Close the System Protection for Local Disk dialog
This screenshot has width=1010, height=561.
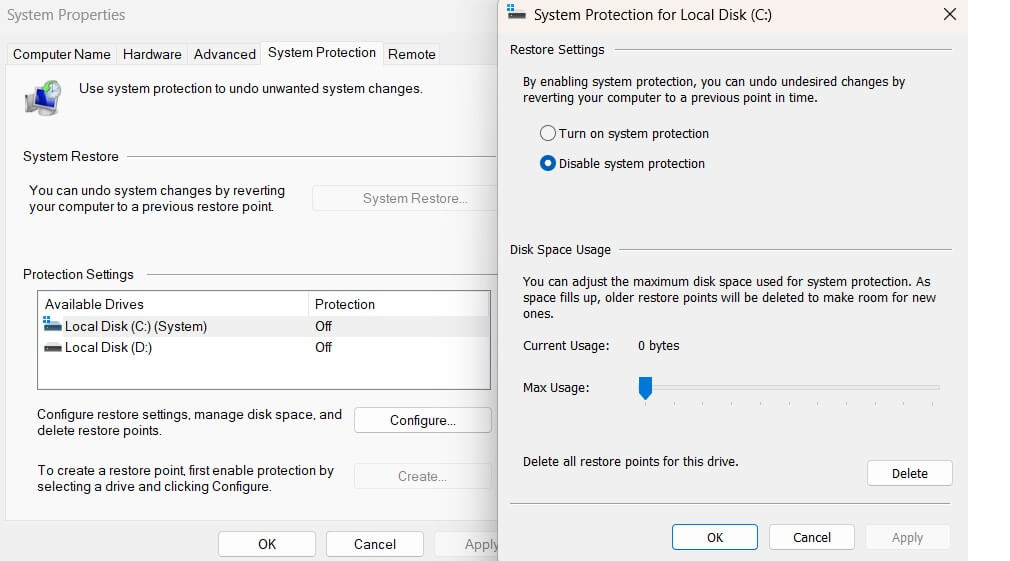(949, 14)
